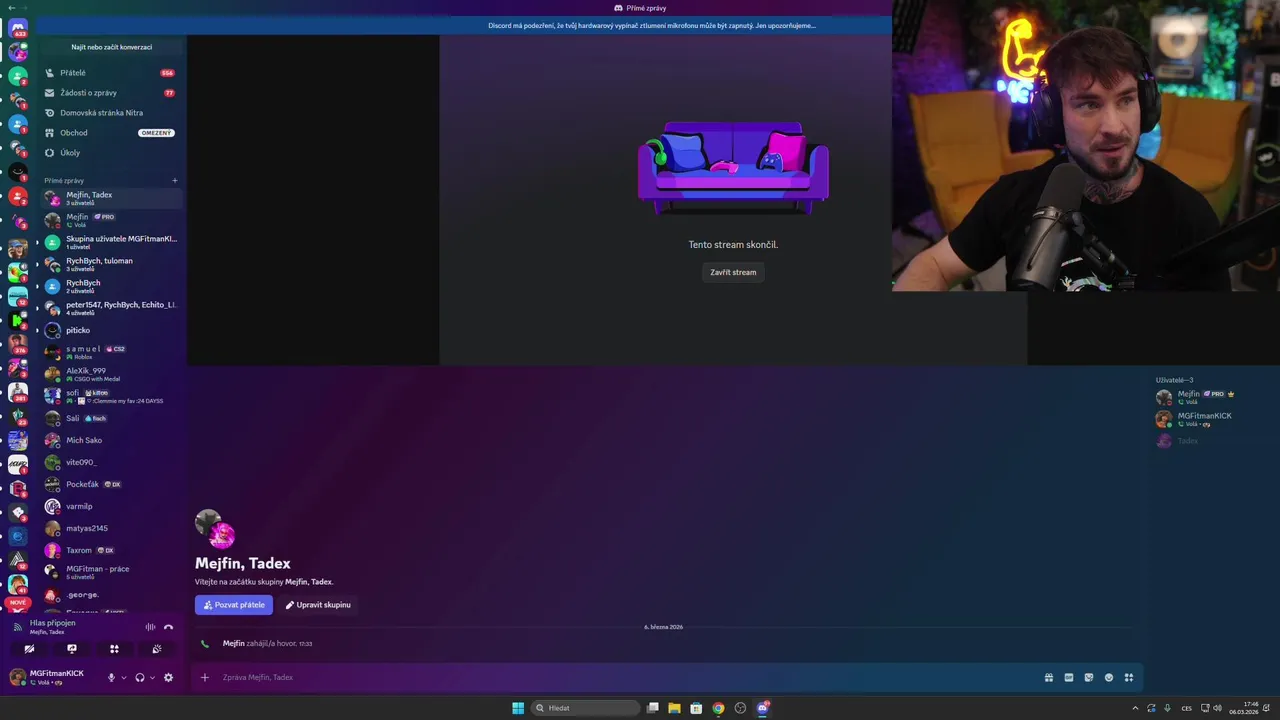
Task: Open piticko direct message
Action: click(x=111, y=330)
